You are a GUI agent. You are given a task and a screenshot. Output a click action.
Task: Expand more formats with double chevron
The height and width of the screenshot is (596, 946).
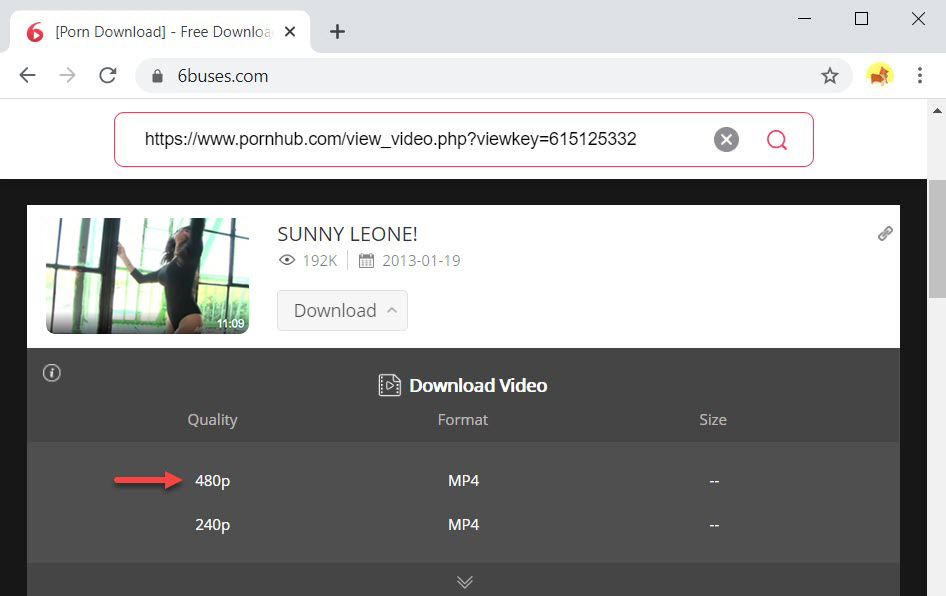coord(465,582)
